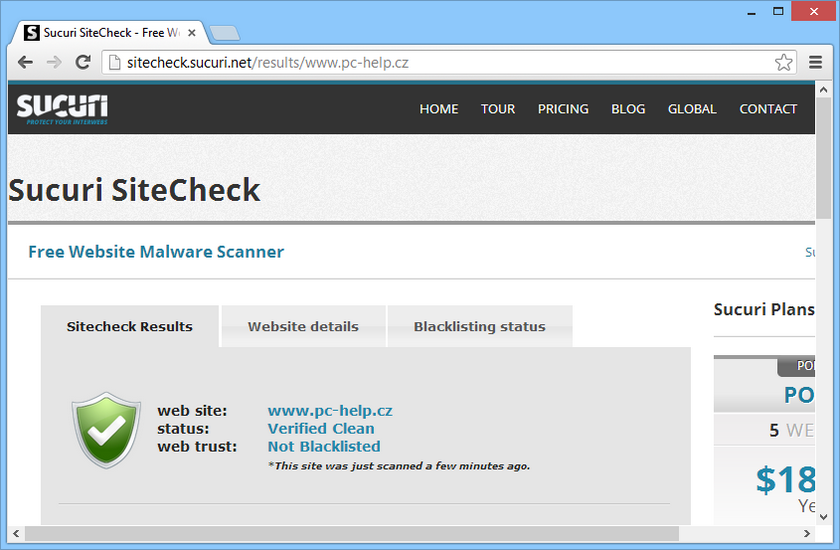Click the horizontal scrollbar thumb
Viewport: 840px width, 550px height.
[351, 533]
